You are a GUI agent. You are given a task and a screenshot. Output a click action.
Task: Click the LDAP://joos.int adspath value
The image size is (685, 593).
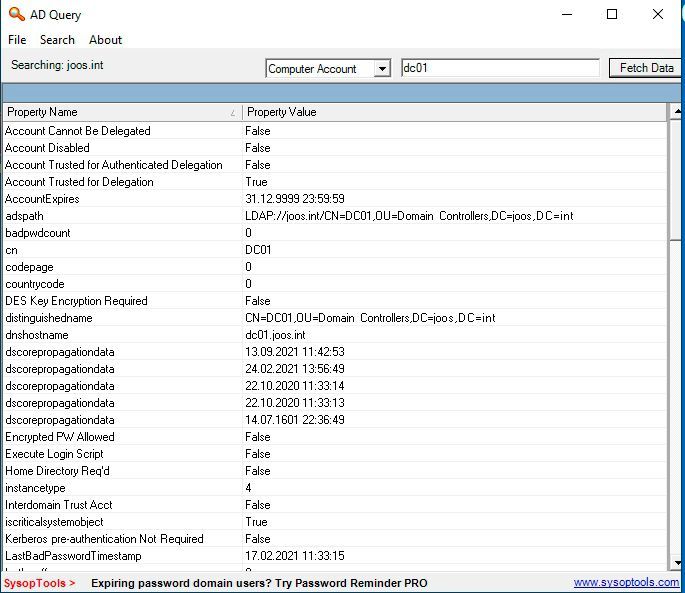[409, 216]
